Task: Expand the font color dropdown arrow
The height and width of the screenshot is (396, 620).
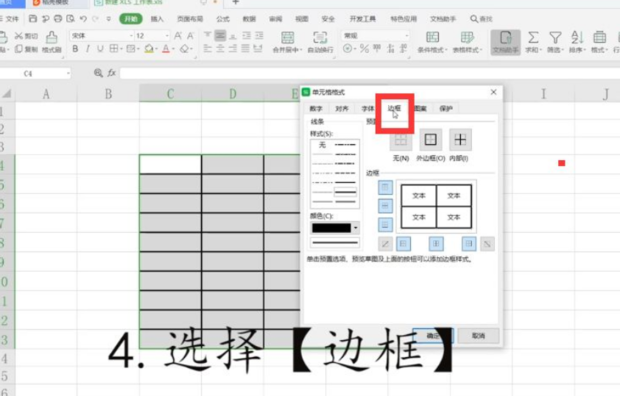Action: [x=173, y=49]
